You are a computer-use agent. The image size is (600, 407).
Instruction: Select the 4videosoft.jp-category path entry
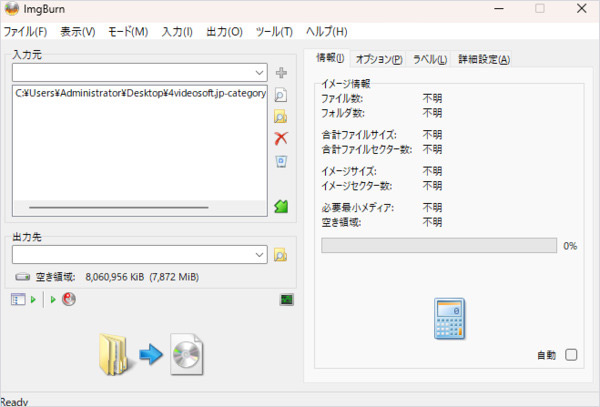coord(140,93)
